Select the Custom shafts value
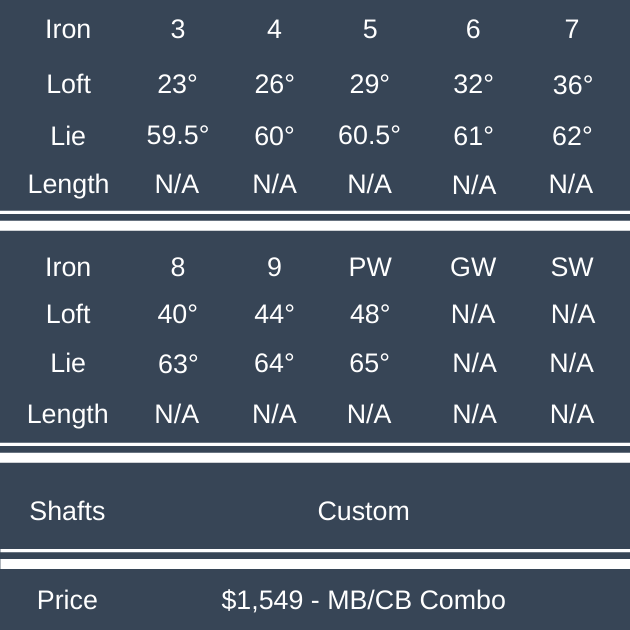The width and height of the screenshot is (630, 630). (363, 511)
